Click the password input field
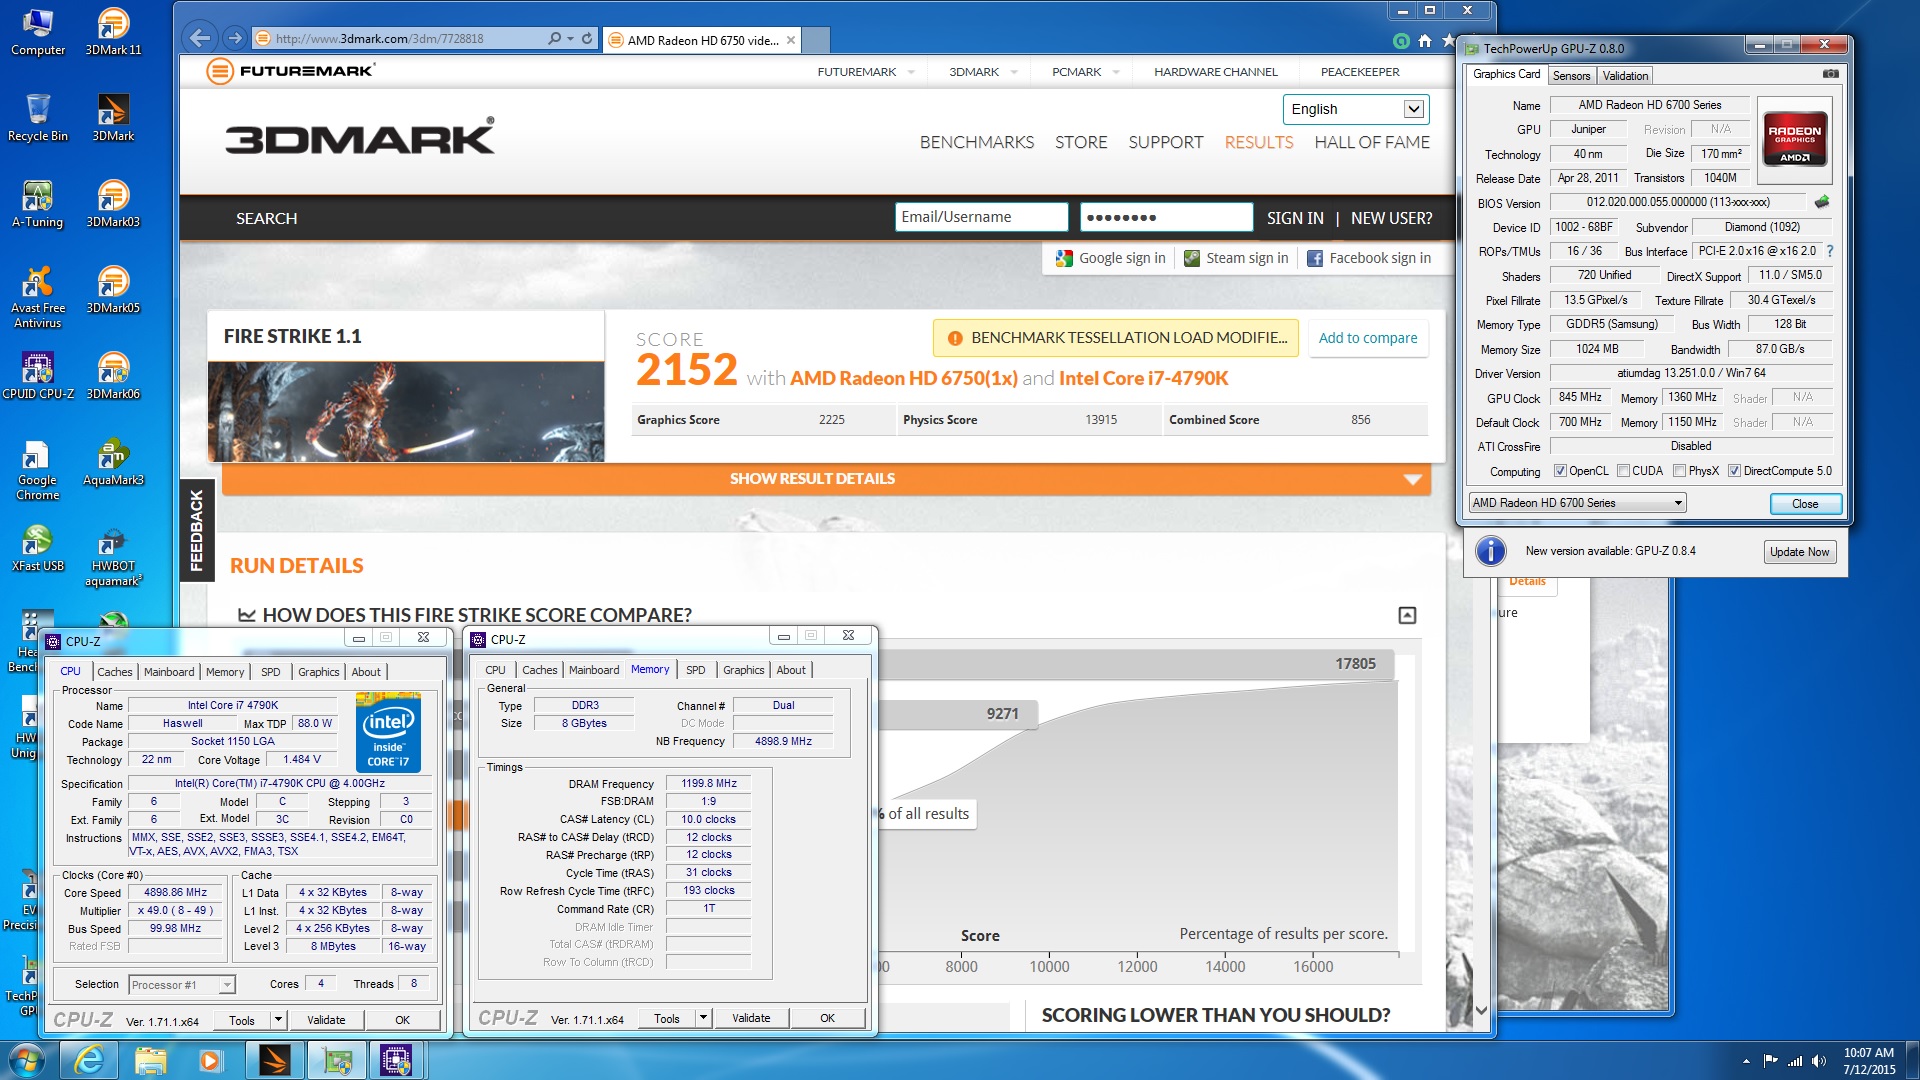The height and width of the screenshot is (1080, 1920). coord(1166,217)
